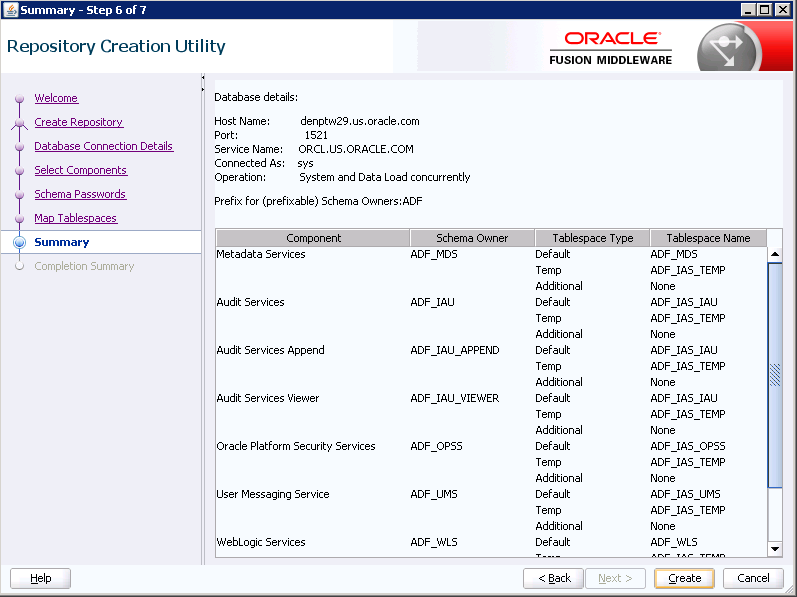Image resolution: width=797 pixels, height=597 pixels.
Task: Open the Select Components step
Action: (80, 170)
